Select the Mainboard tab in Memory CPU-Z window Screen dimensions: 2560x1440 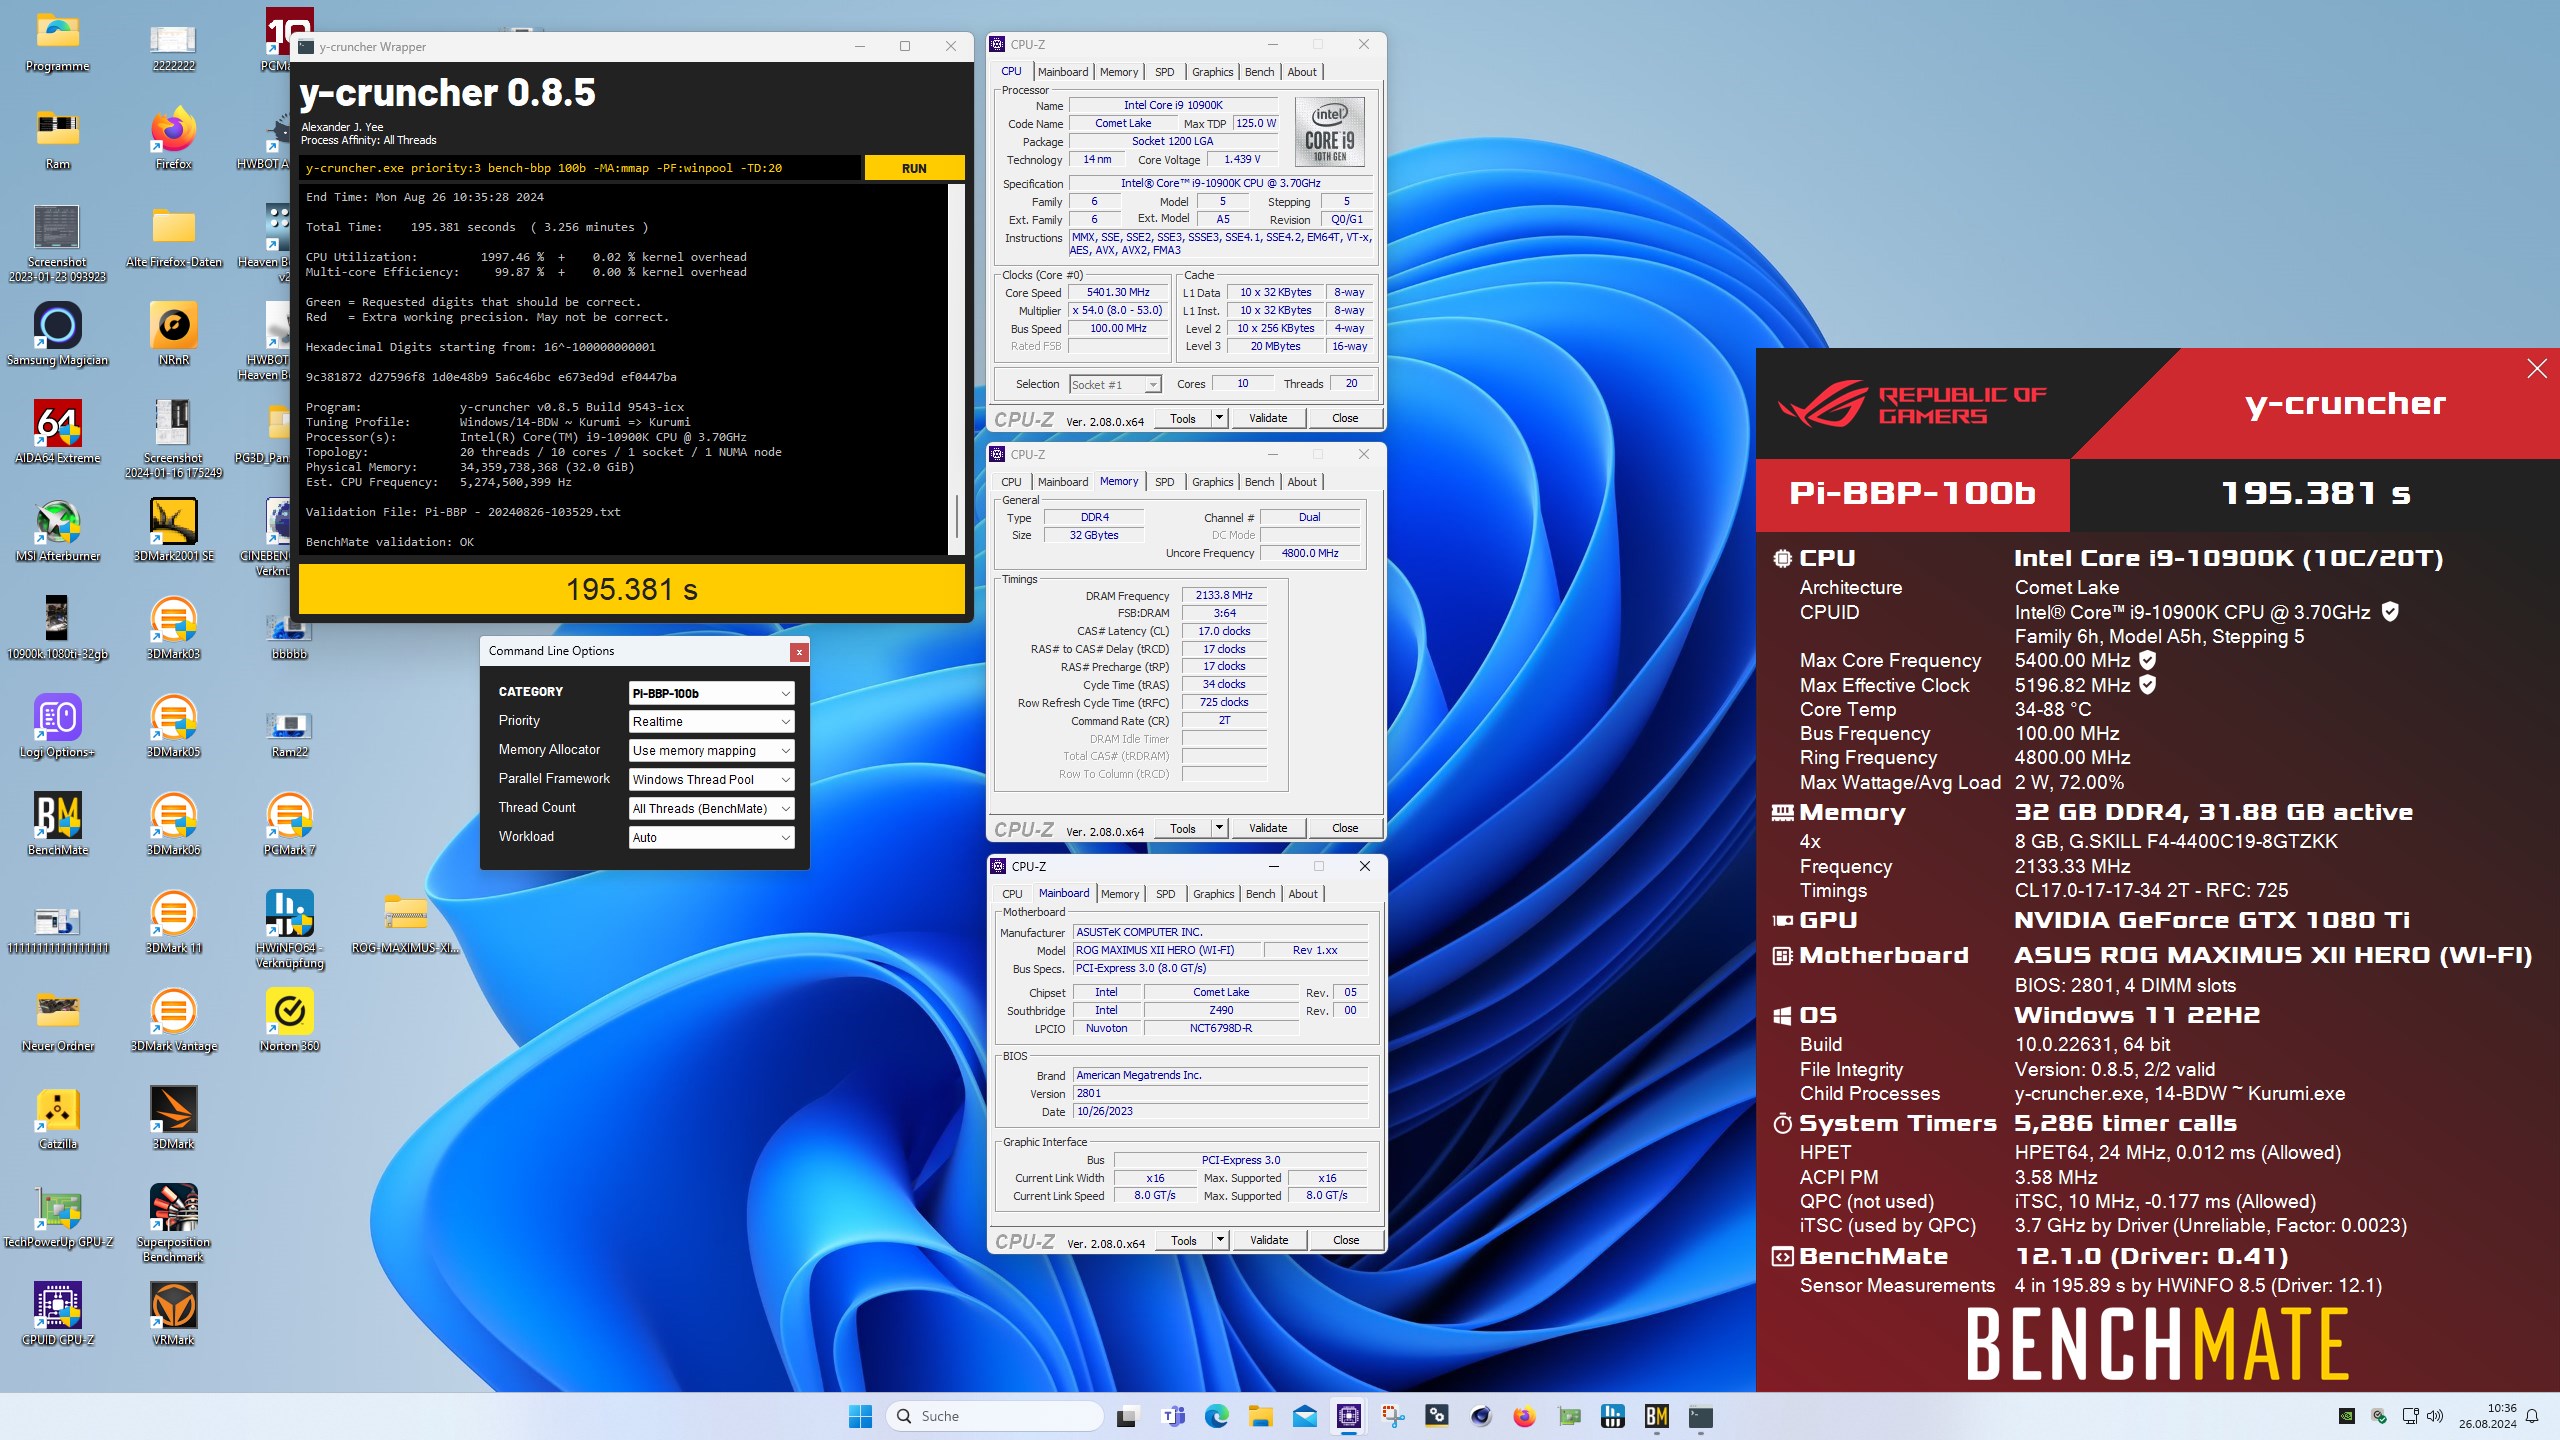(1062, 482)
